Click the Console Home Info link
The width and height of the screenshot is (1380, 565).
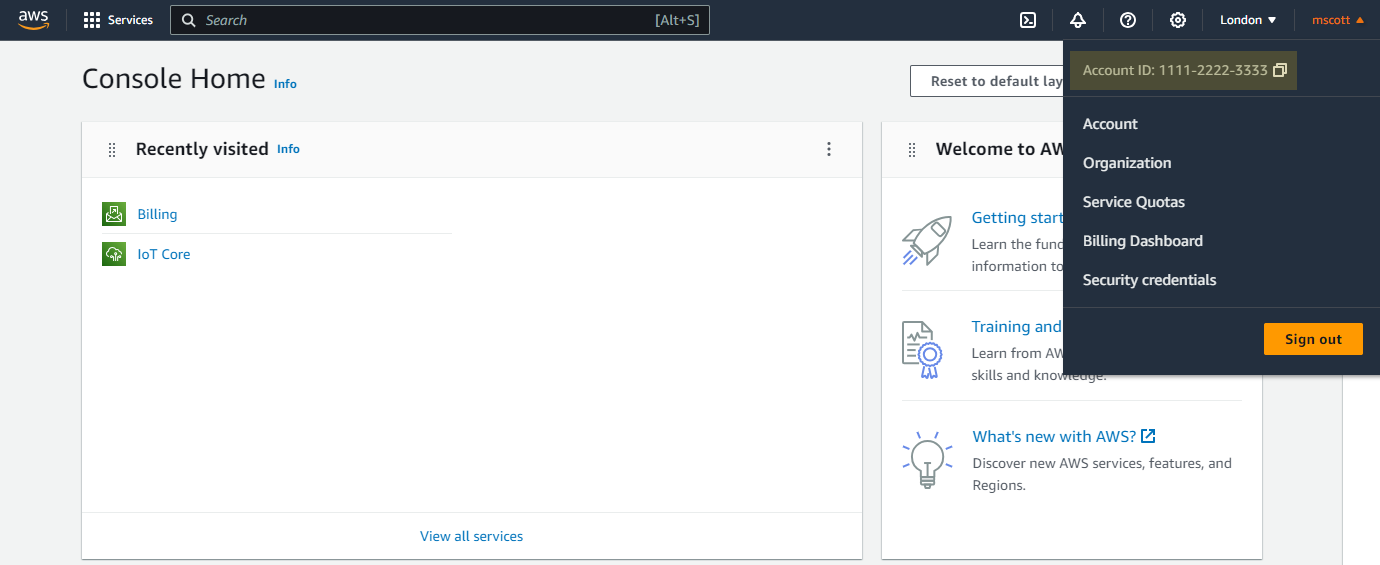(x=285, y=84)
